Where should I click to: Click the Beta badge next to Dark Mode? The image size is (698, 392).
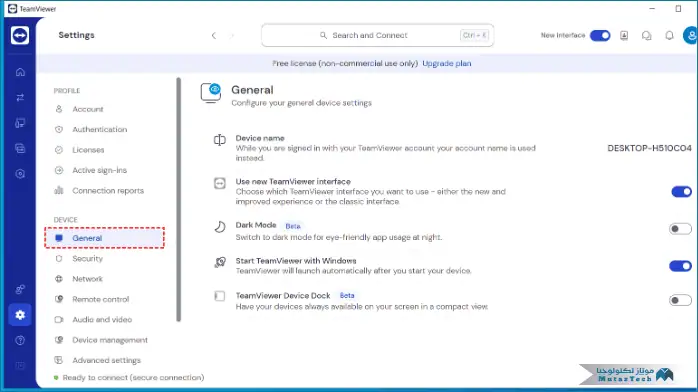(293, 226)
